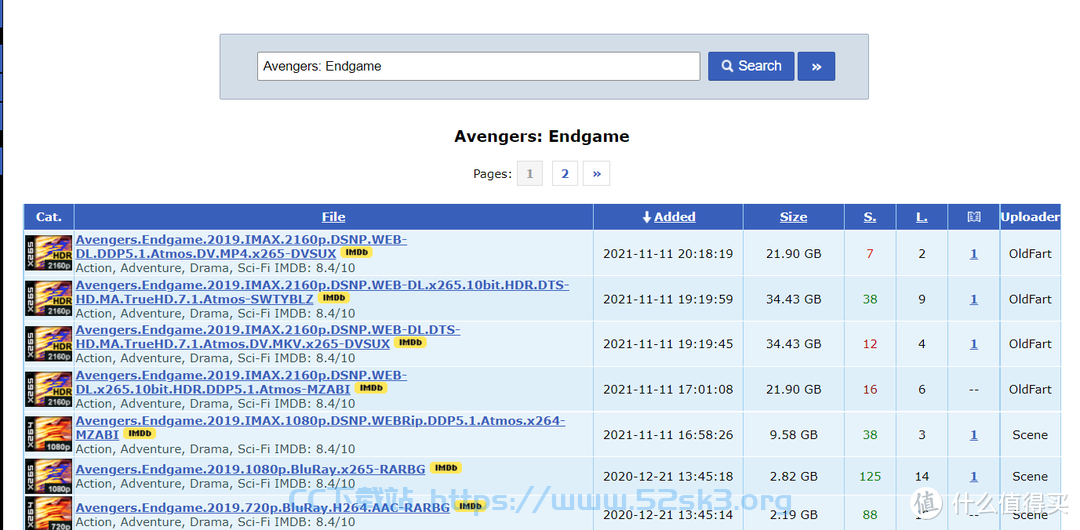Open comments link on 2.82 GB row
The height and width of the screenshot is (530, 1080).
[x=973, y=476]
